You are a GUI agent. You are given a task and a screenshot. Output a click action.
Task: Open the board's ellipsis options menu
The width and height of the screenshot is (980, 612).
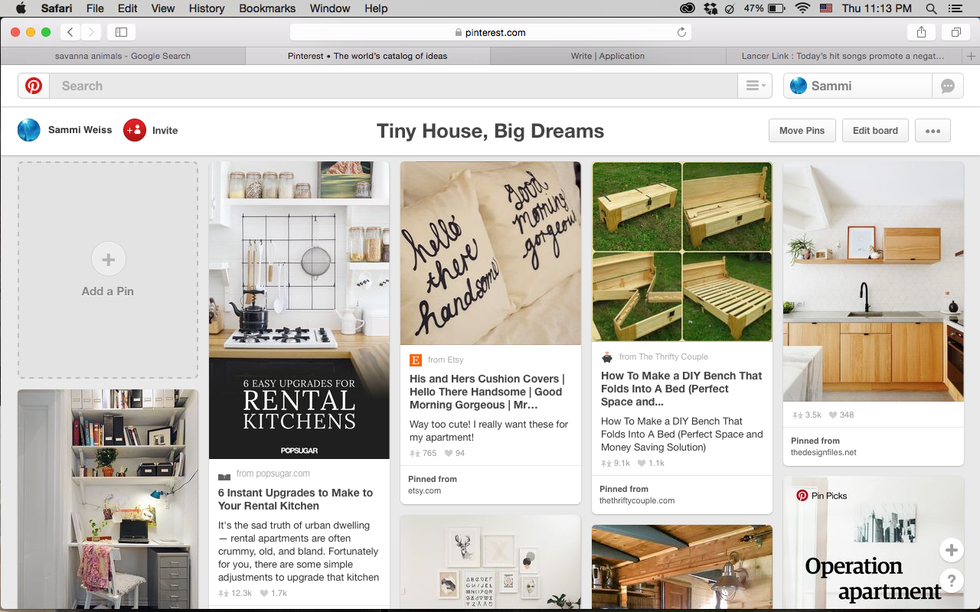(934, 130)
